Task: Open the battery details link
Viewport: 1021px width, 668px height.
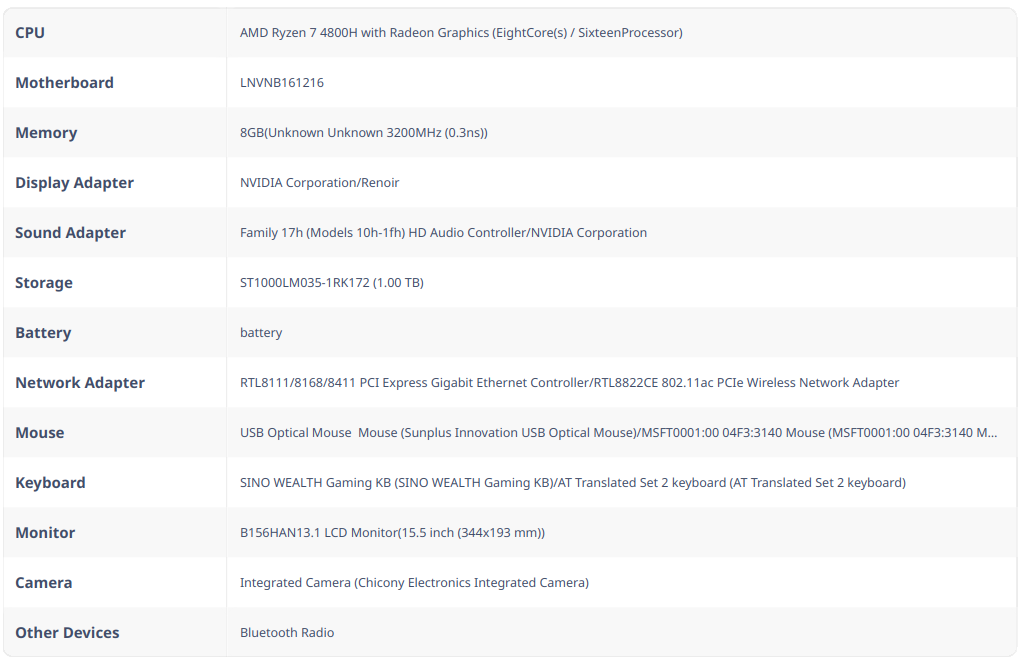Action: (x=261, y=332)
